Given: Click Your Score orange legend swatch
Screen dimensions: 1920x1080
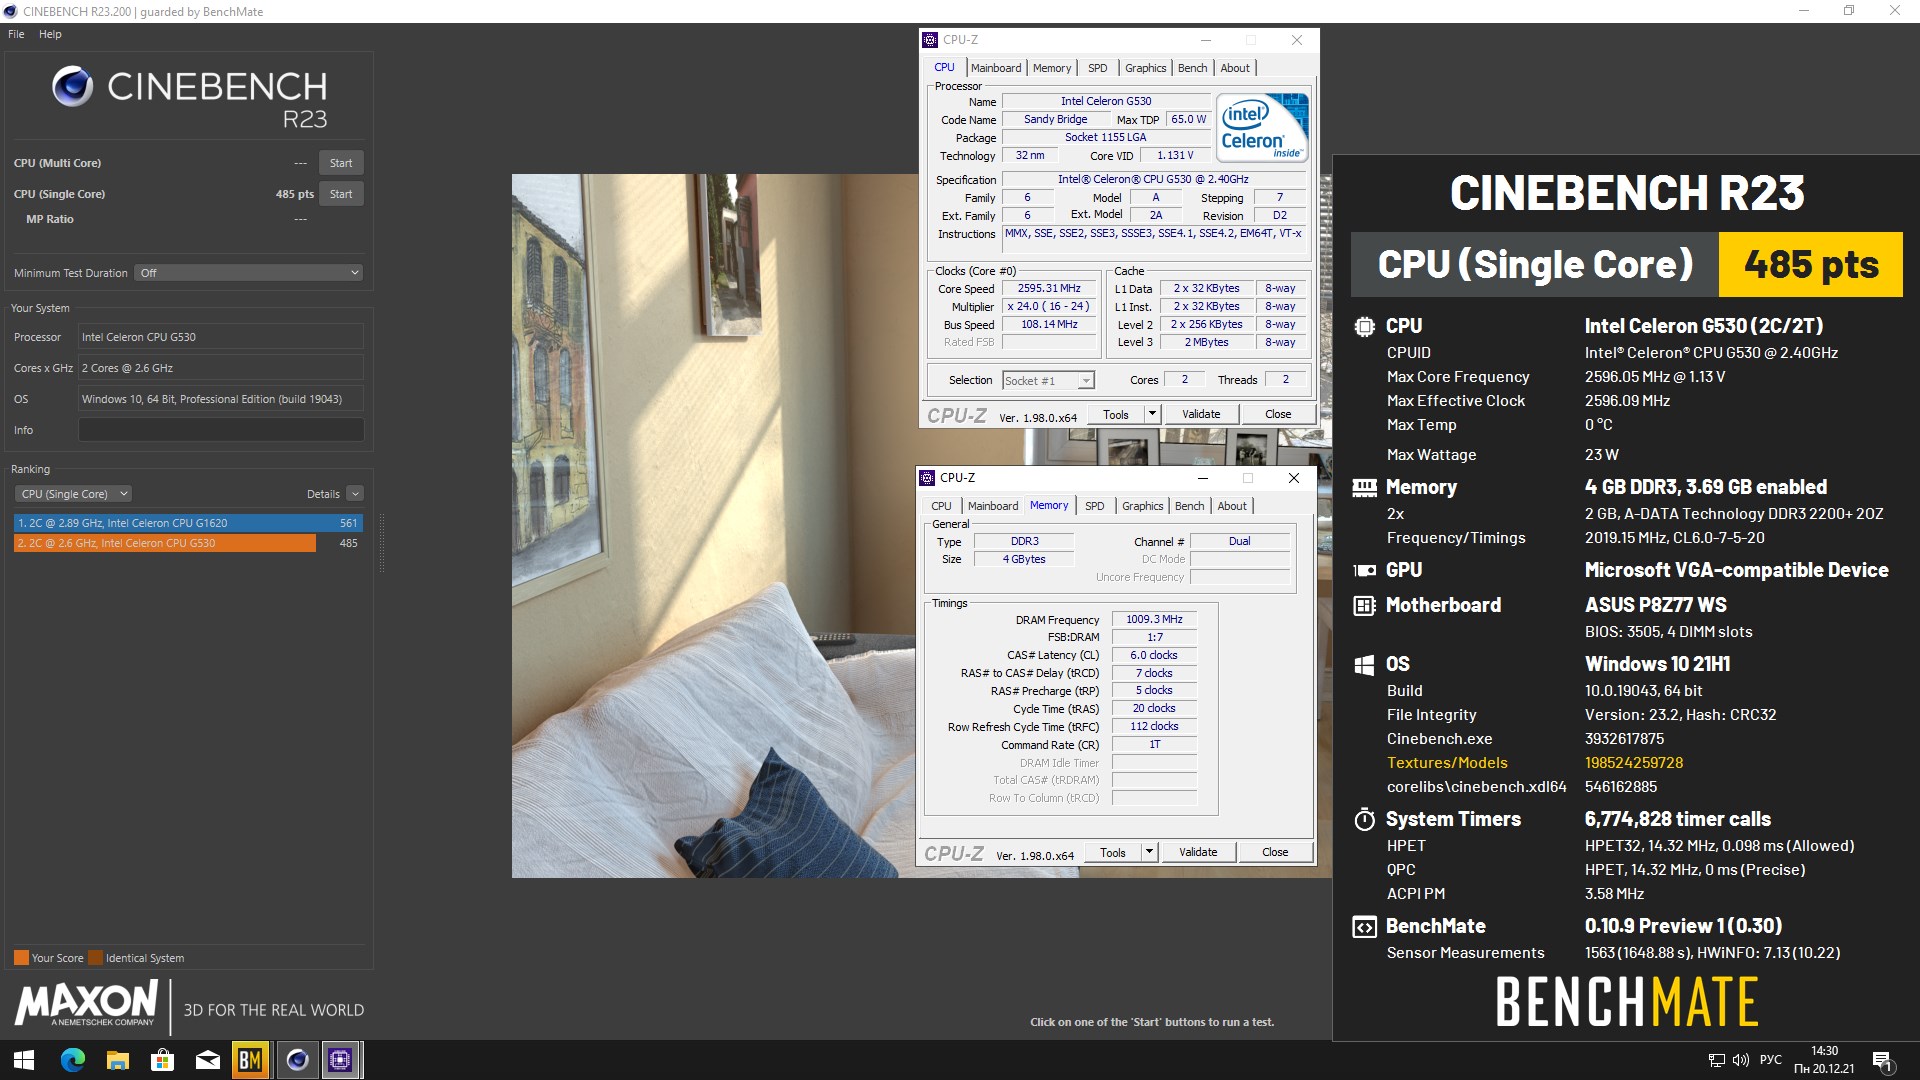Looking at the screenshot, I should pos(21,958).
